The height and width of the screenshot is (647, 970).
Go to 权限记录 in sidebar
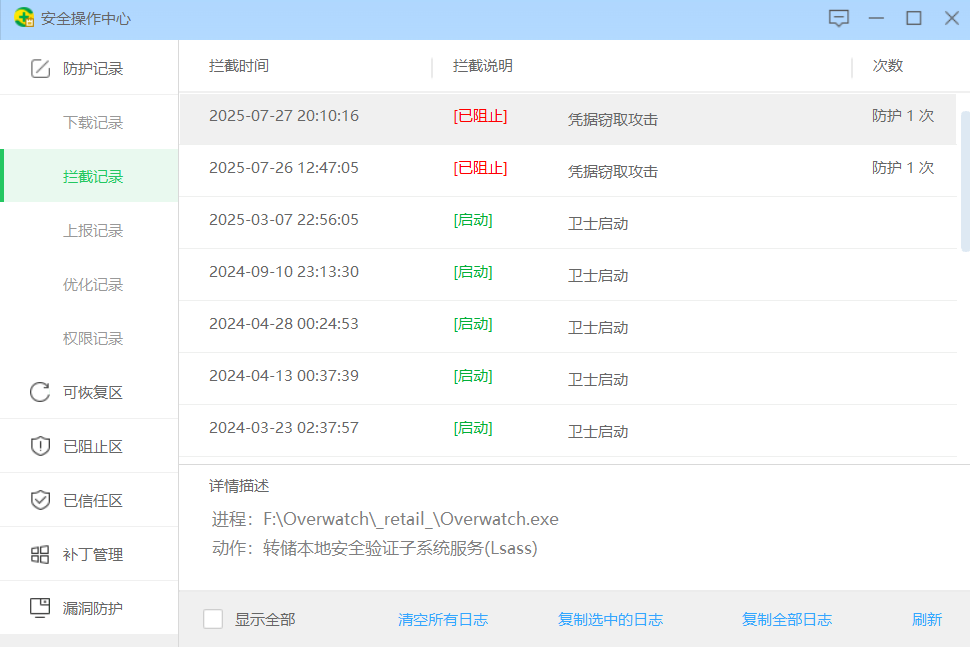click(x=93, y=339)
